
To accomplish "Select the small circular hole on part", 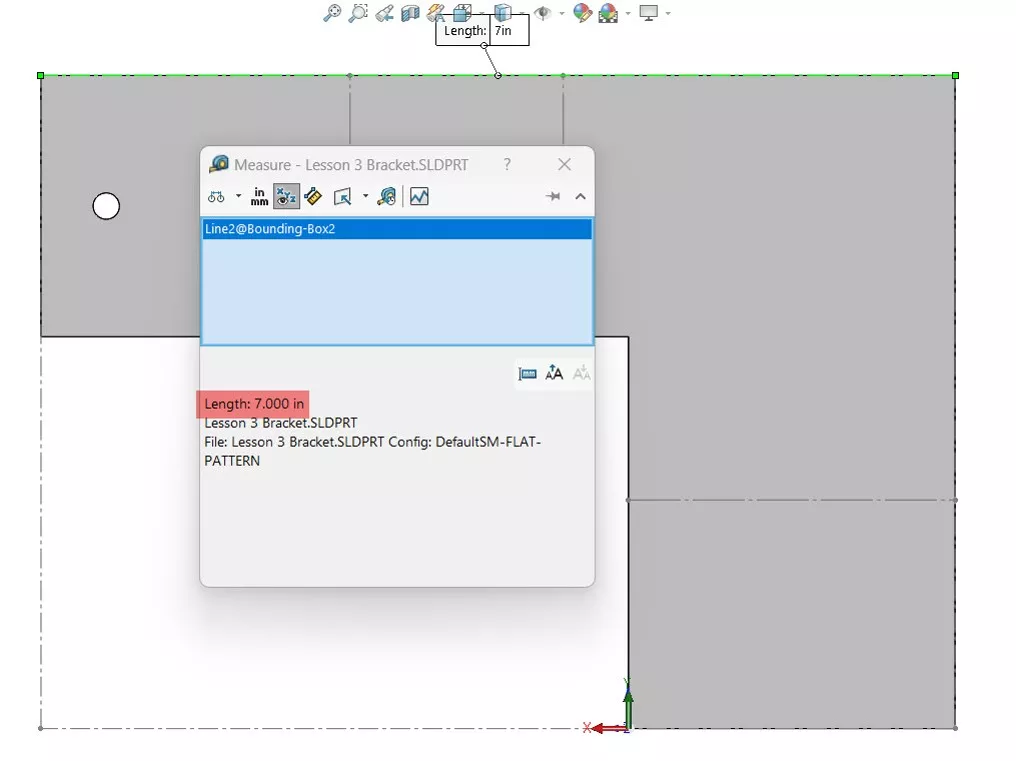I will [106, 206].
